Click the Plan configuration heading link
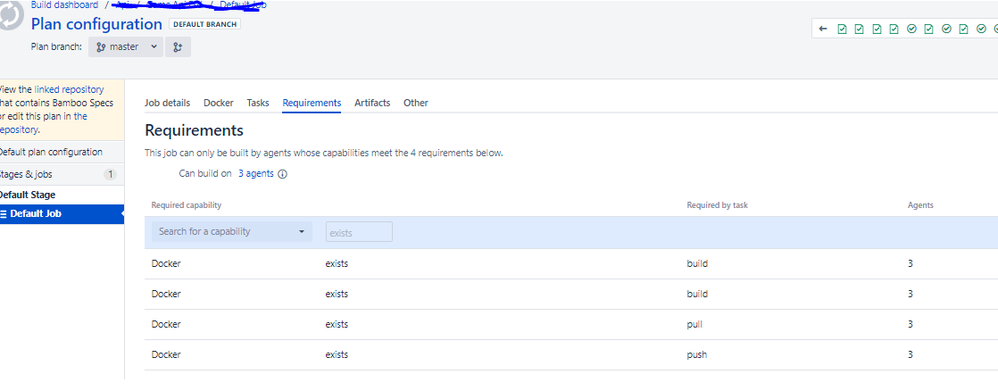The width and height of the screenshot is (998, 391). point(96,24)
